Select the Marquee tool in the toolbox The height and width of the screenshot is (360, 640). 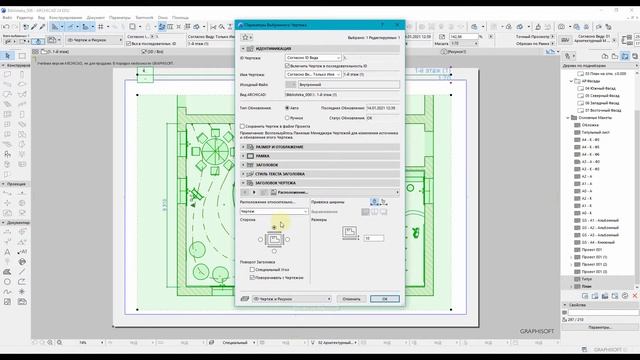tap(22, 56)
